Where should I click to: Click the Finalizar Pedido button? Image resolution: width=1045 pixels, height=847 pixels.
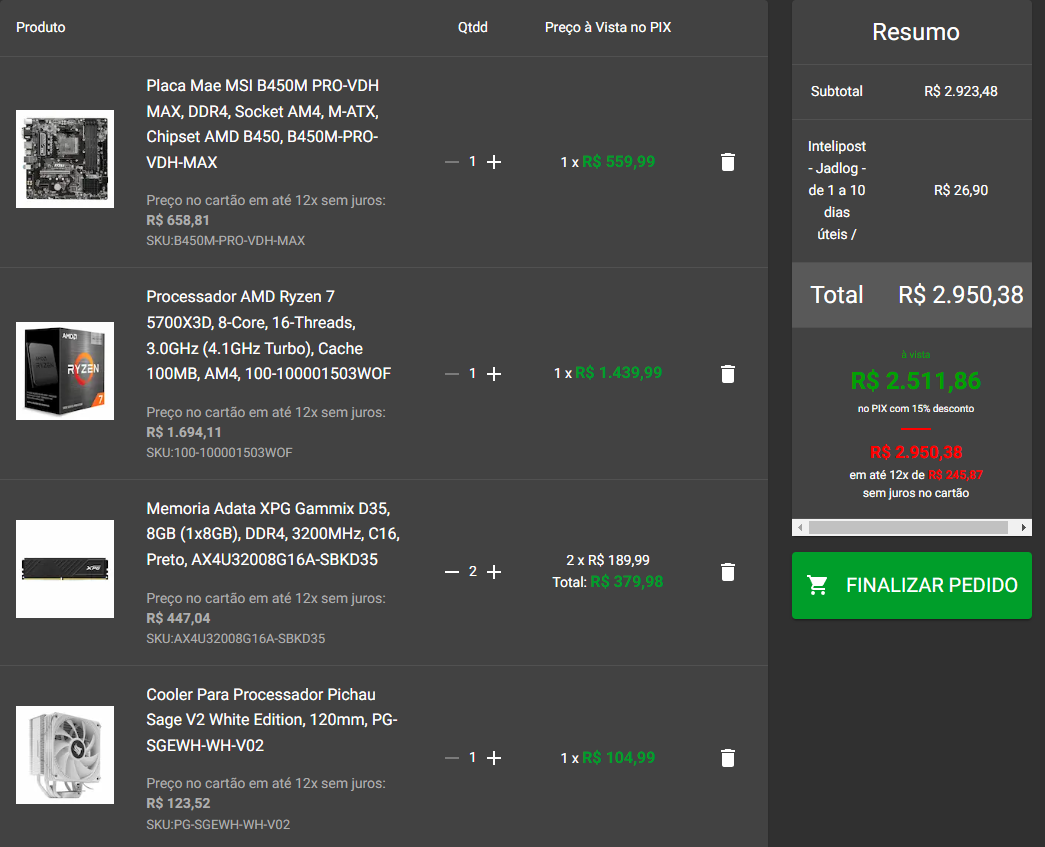(912, 585)
